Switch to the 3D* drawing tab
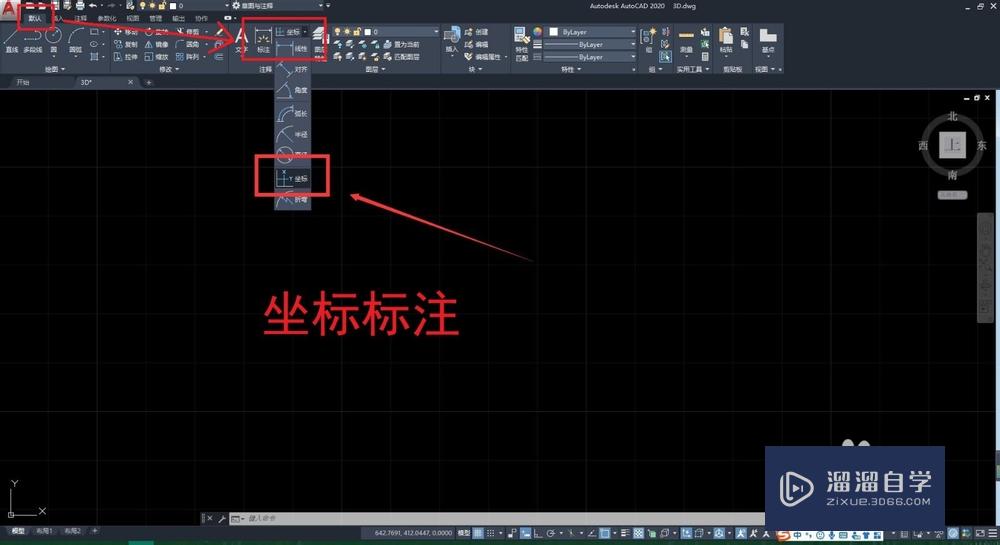The image size is (1000, 545). coord(86,82)
